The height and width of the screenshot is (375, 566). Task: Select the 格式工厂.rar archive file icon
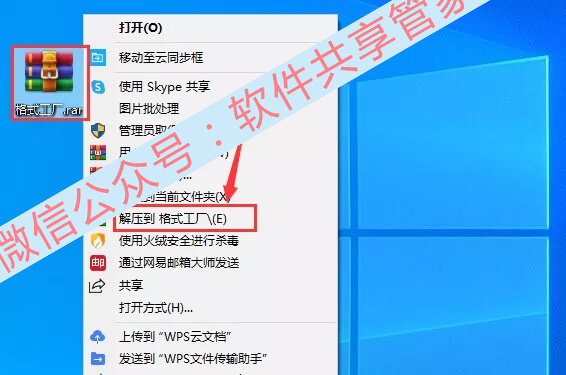49,82
